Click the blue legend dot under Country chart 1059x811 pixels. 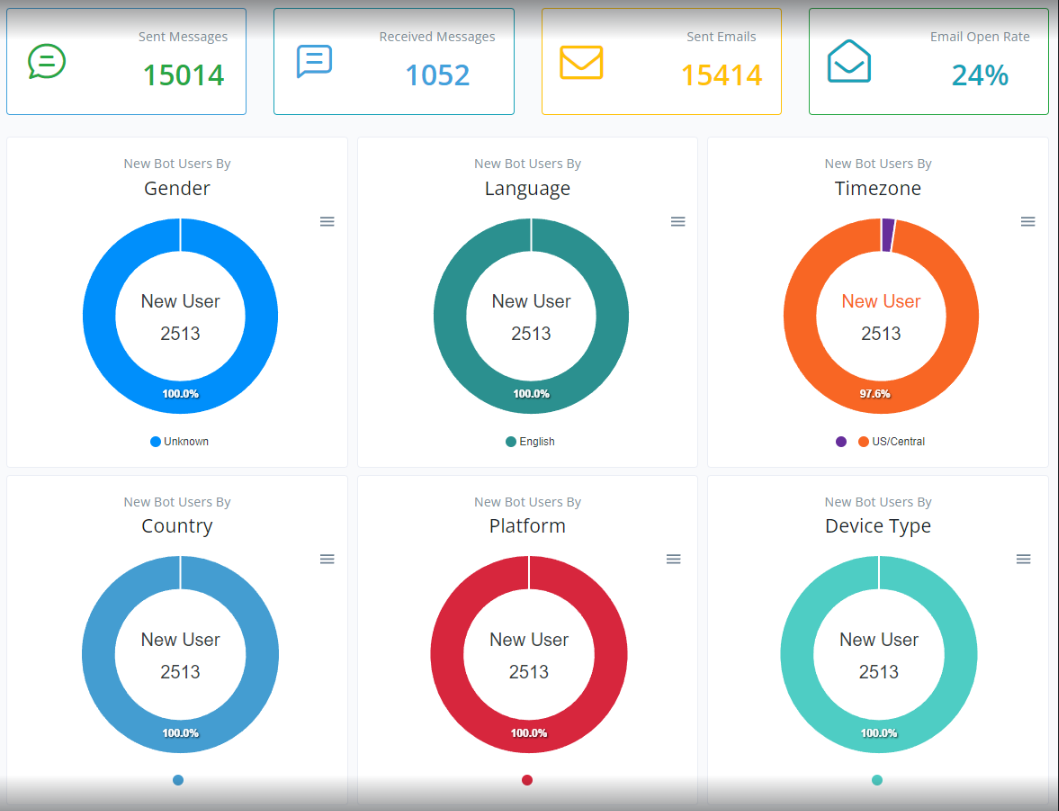178,780
